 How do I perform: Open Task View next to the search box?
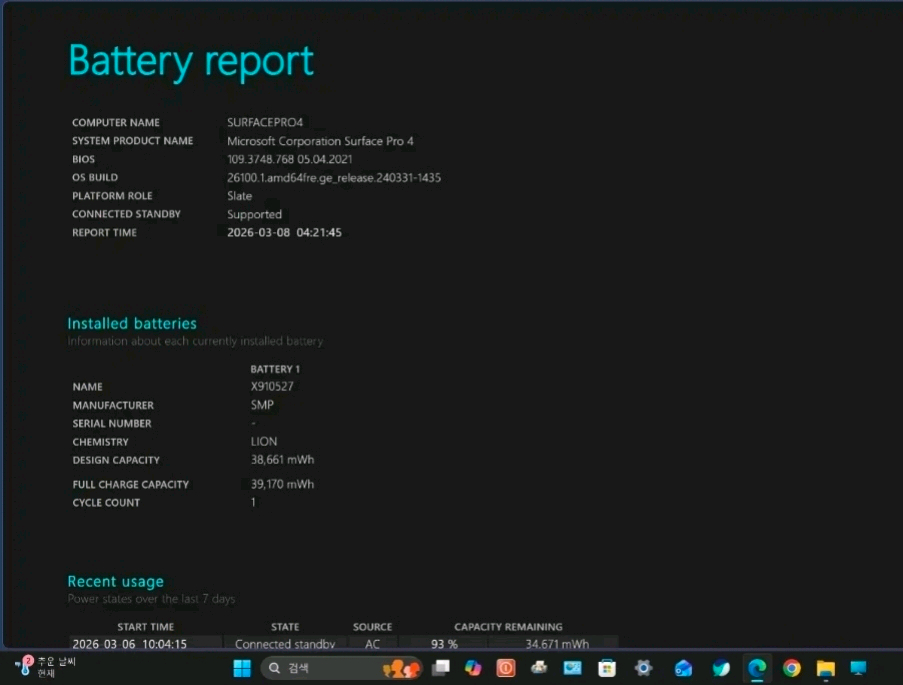coord(438,667)
